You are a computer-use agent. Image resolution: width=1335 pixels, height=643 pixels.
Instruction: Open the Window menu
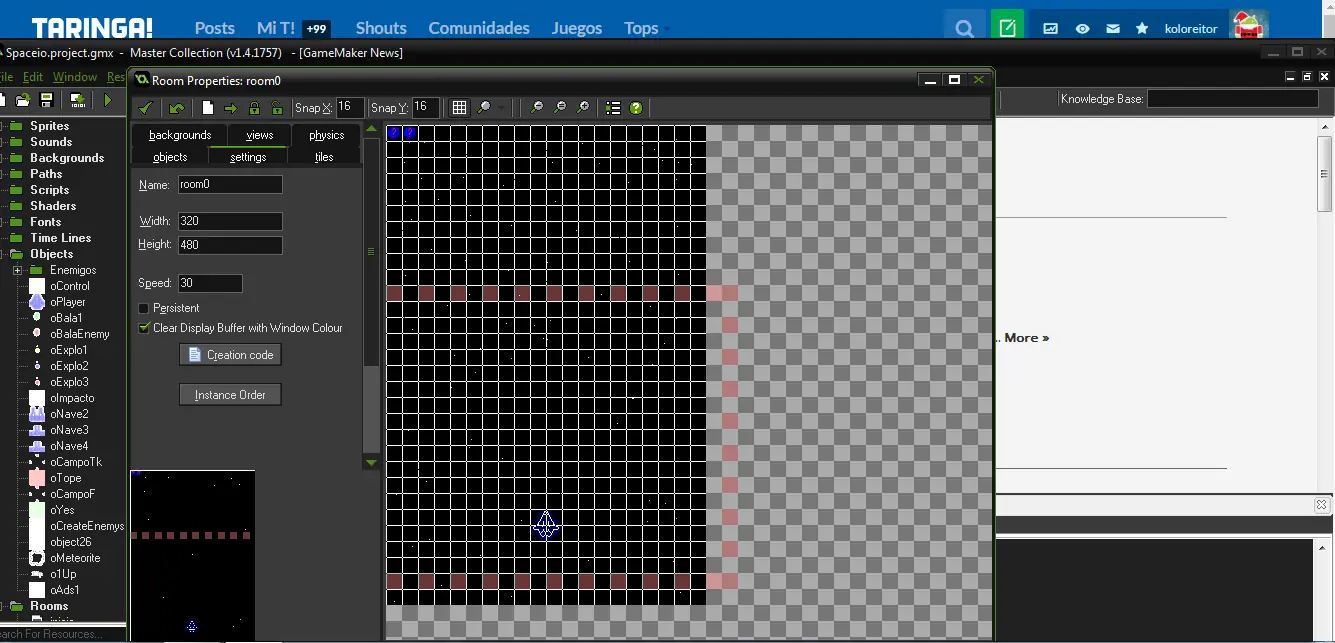[75, 77]
